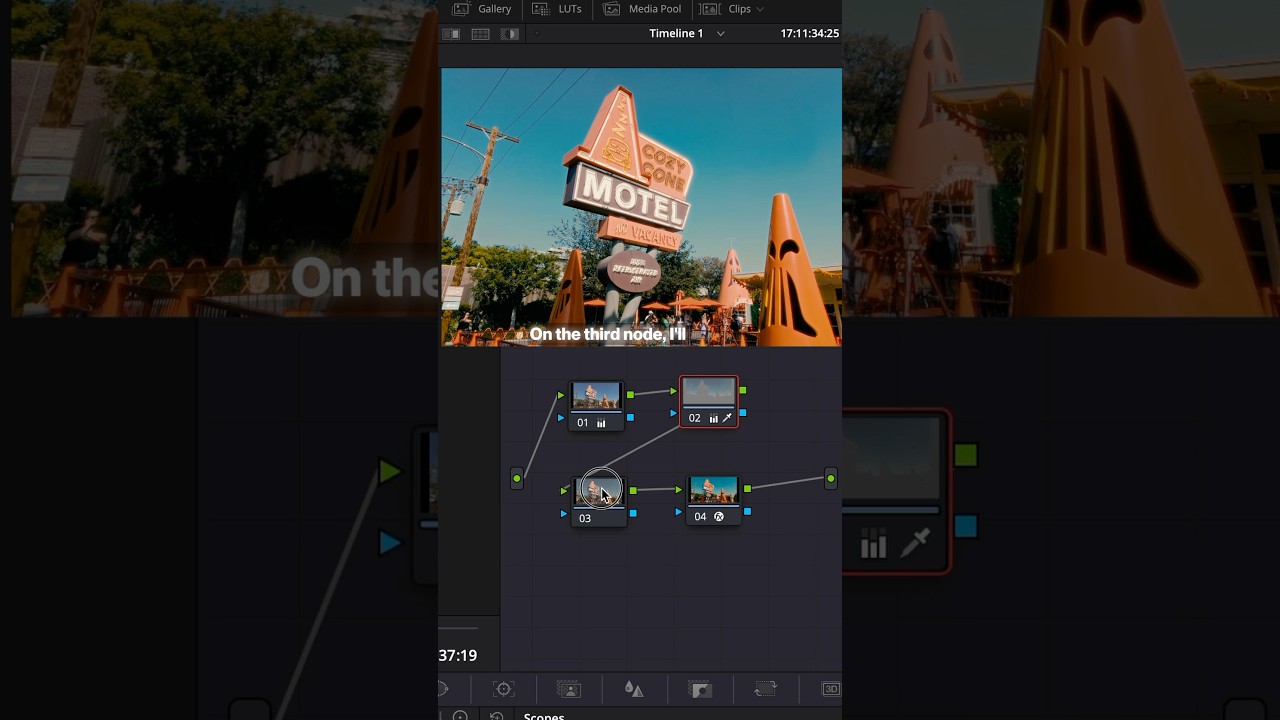Click node 02 green RGB output square

[x=743, y=390]
